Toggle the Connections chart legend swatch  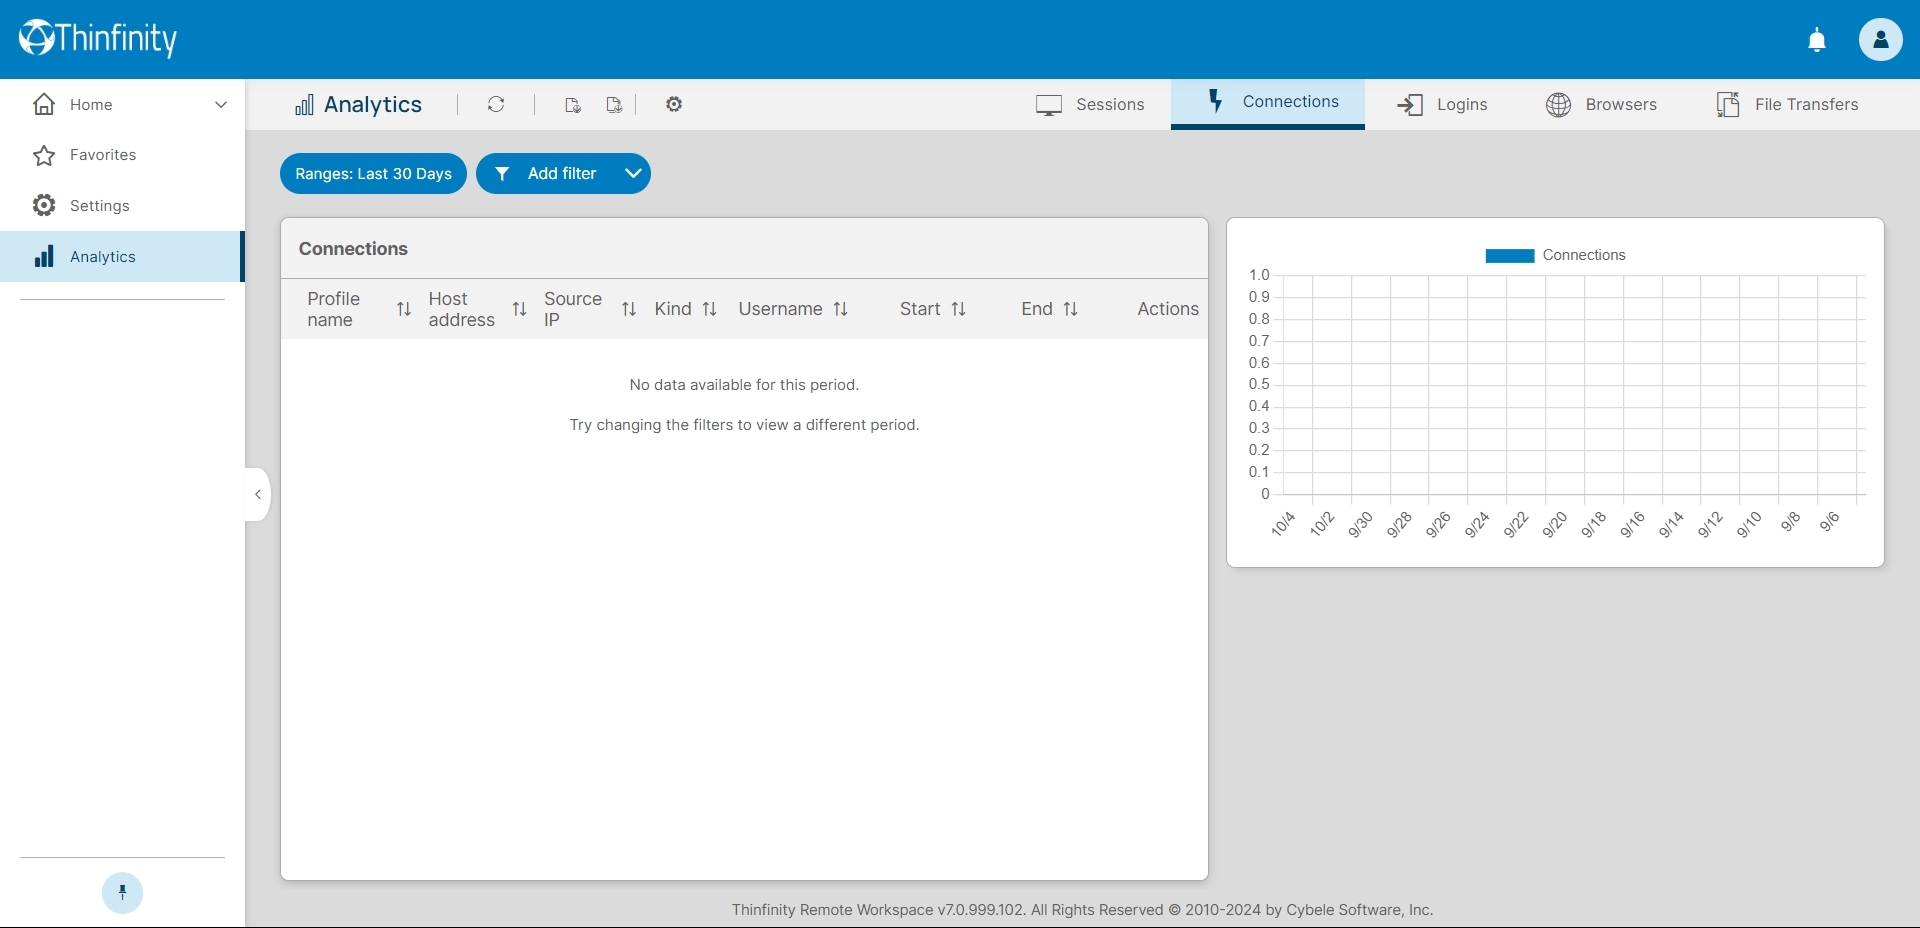[x=1509, y=256]
